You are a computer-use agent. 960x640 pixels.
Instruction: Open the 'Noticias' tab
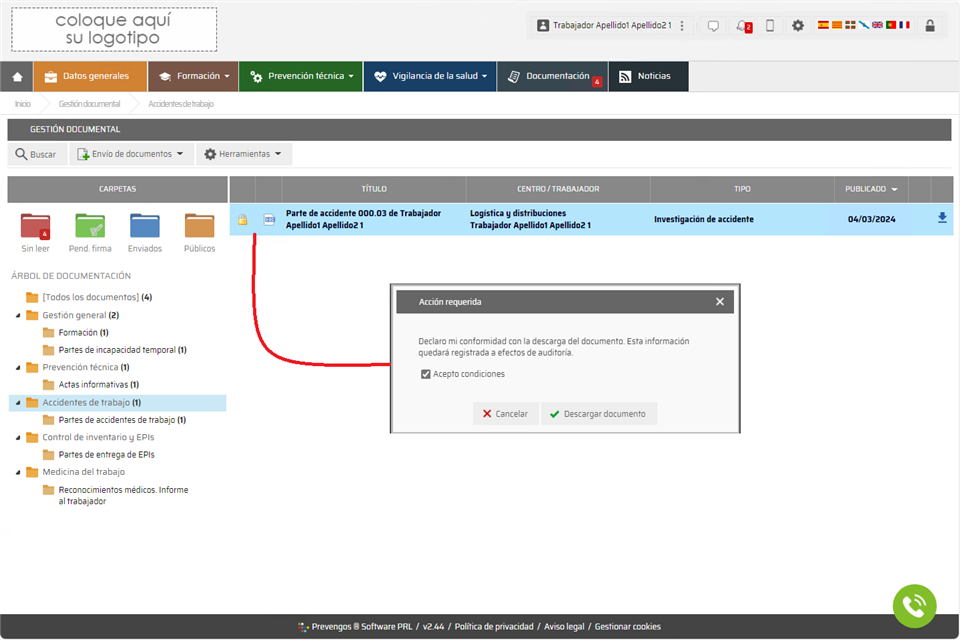tap(647, 76)
